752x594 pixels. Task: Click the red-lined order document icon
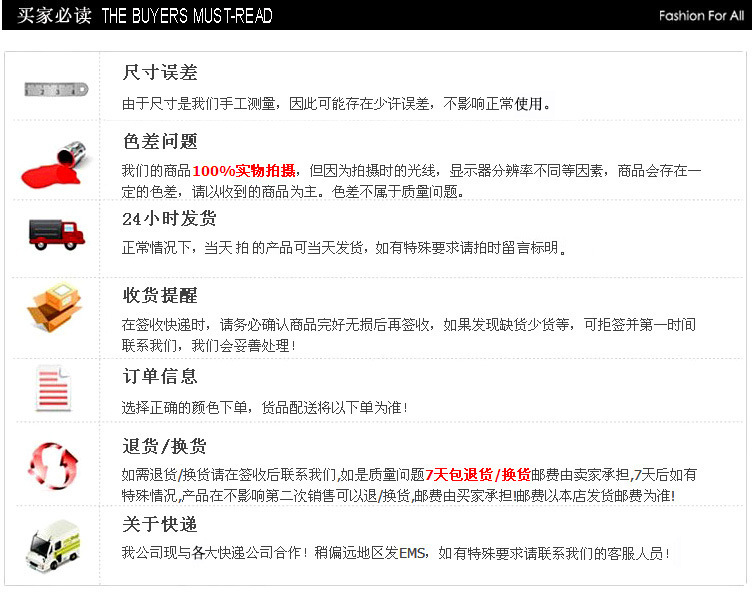click(x=53, y=388)
